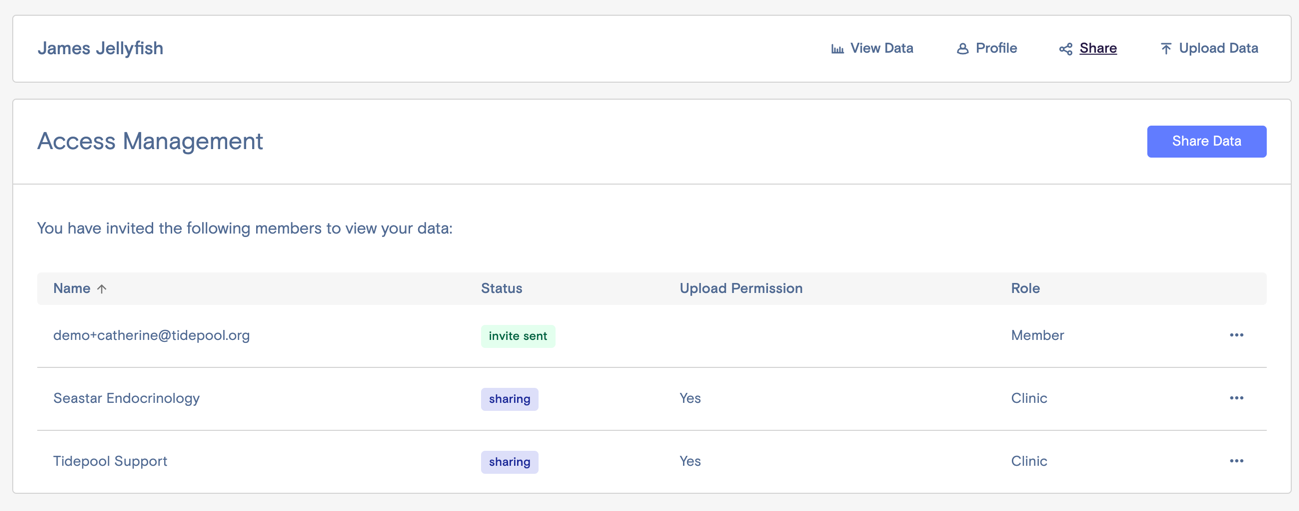Screen dimensions: 1299x511
Task: Open more options for demo+catherine@tidepool.org
Action: point(1236,335)
